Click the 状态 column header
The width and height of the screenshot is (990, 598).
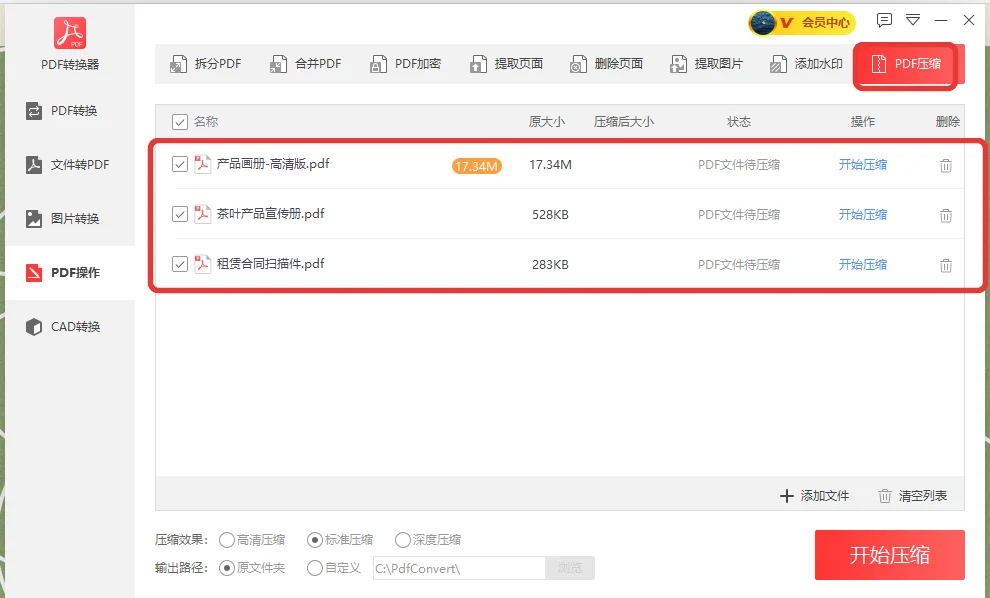(x=739, y=122)
